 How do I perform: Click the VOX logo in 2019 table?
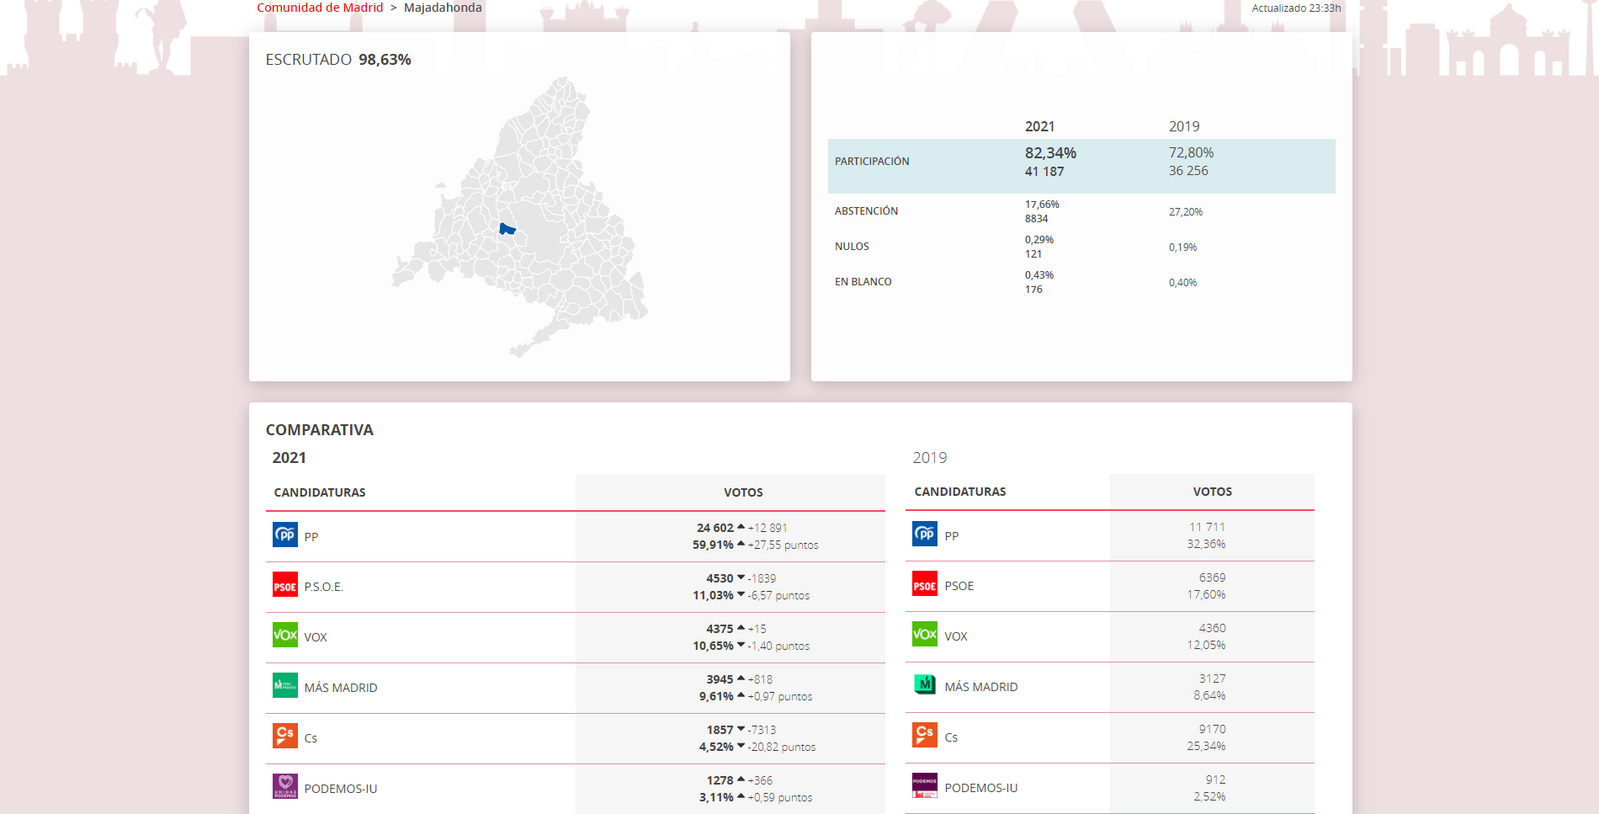point(925,634)
